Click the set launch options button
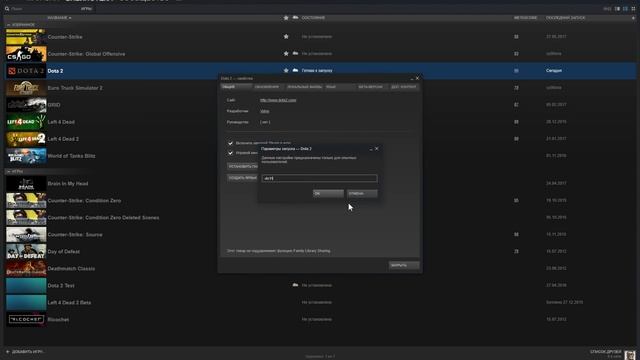The image size is (640, 360). (x=242, y=167)
